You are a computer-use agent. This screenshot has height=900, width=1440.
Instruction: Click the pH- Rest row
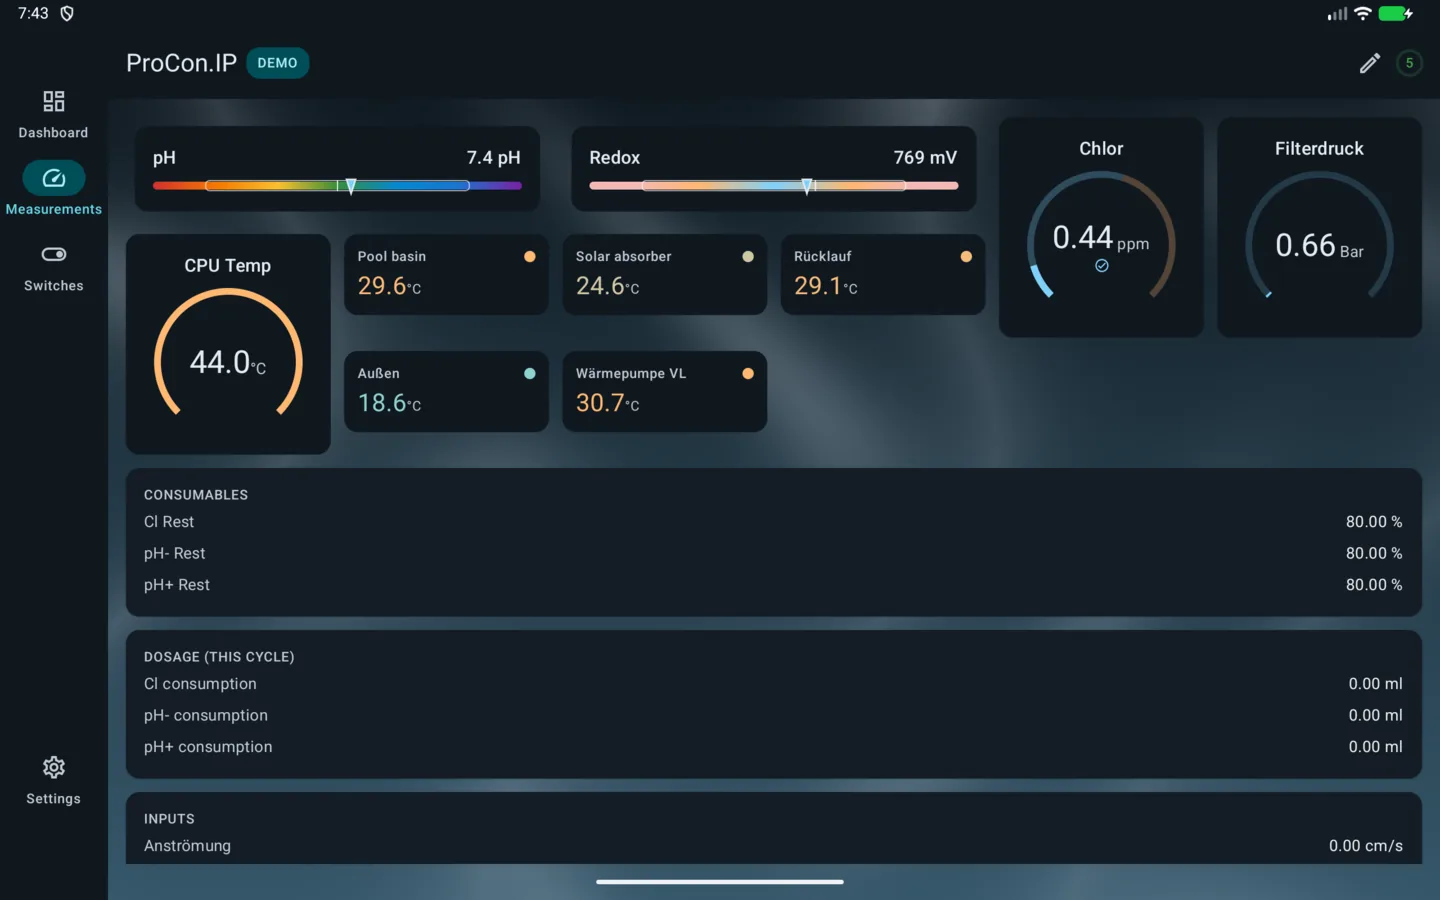(x=773, y=553)
